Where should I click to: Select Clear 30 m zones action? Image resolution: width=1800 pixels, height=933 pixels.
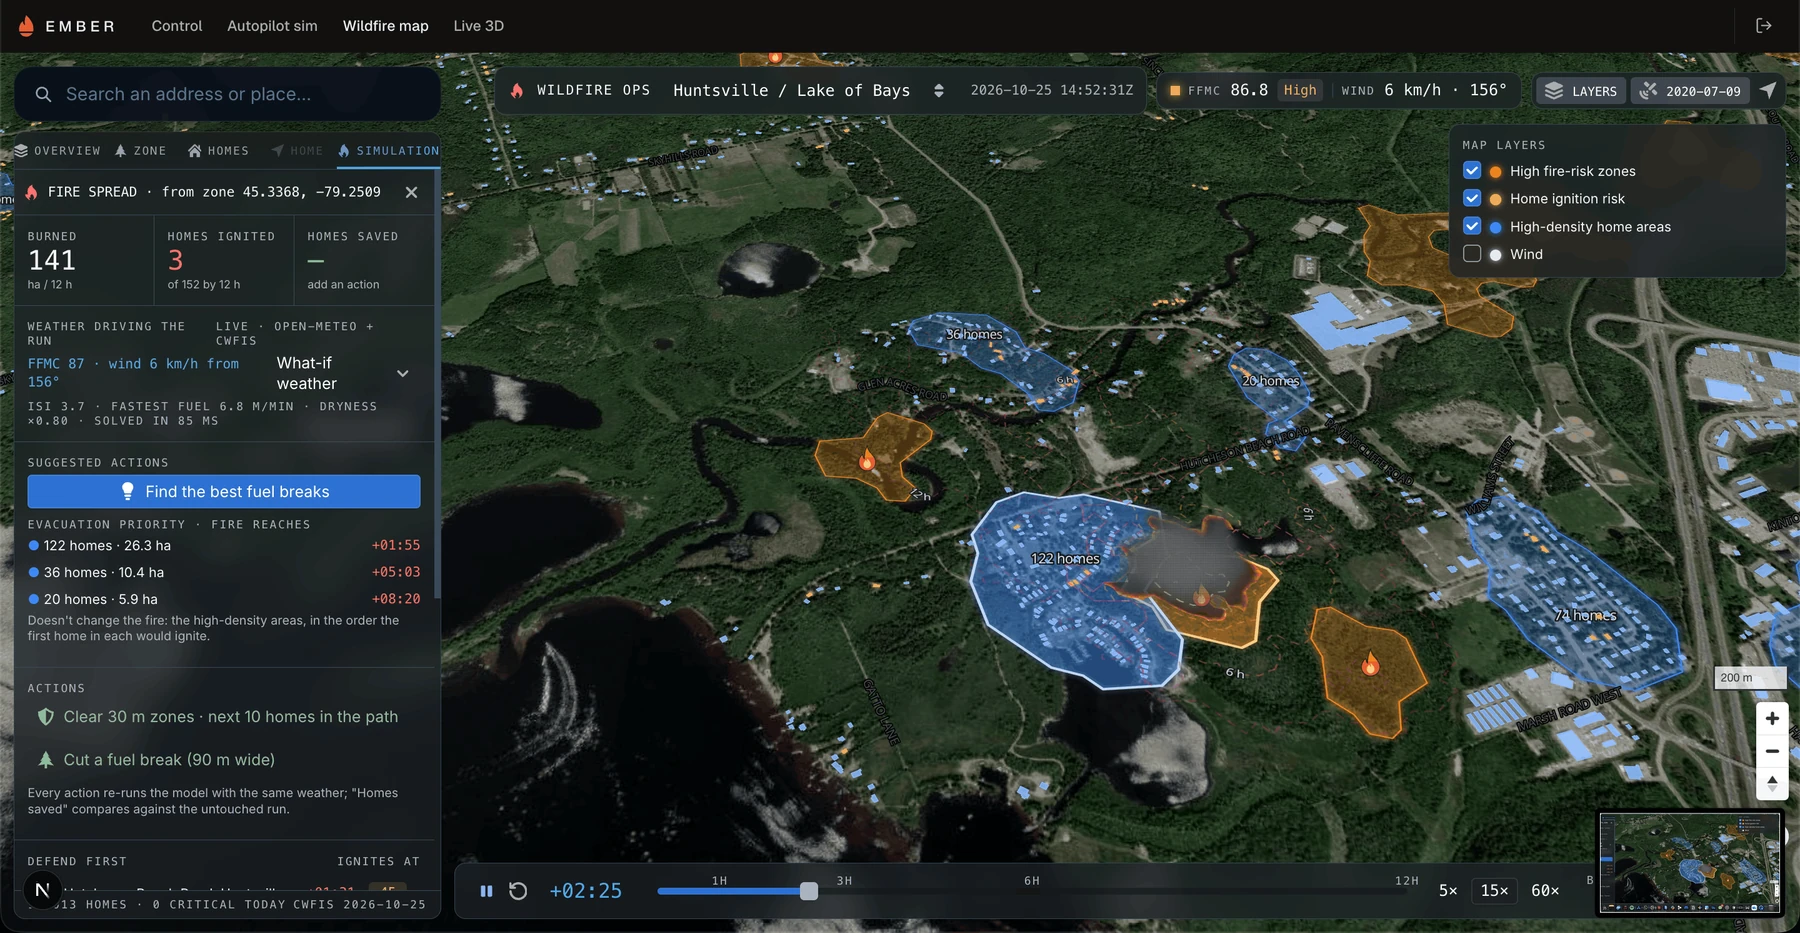tap(224, 717)
